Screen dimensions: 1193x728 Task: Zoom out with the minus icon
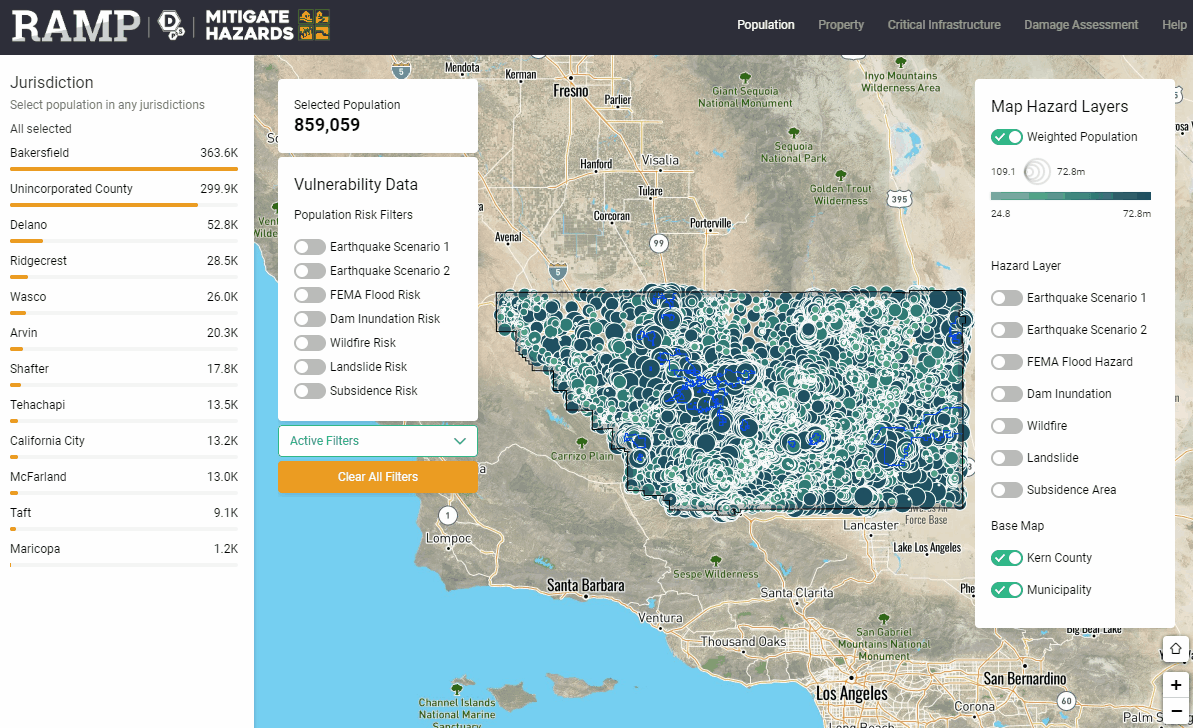(x=1176, y=713)
